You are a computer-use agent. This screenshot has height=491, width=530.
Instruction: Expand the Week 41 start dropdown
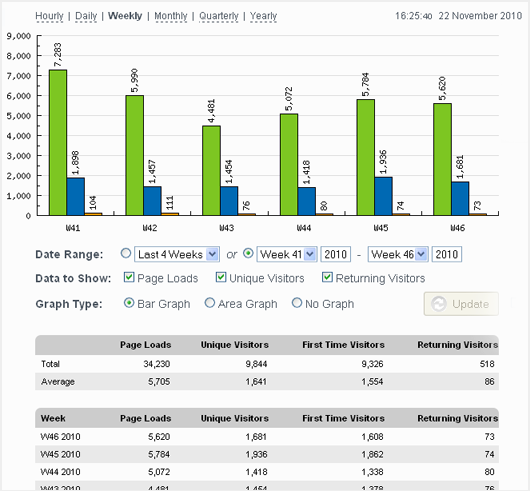(x=287, y=254)
